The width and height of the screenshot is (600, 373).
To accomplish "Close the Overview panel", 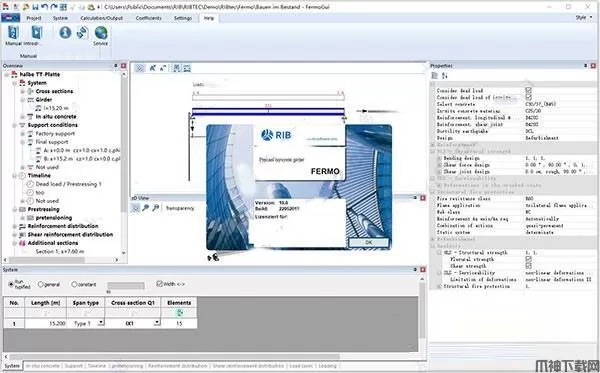I will click(124, 66).
